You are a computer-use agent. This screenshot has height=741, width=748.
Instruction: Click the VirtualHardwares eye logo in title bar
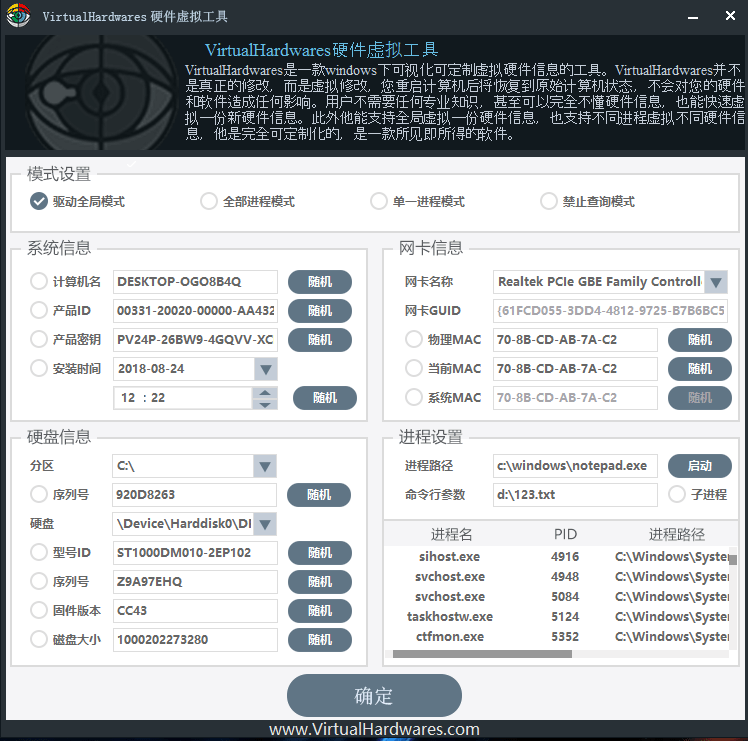(18, 15)
